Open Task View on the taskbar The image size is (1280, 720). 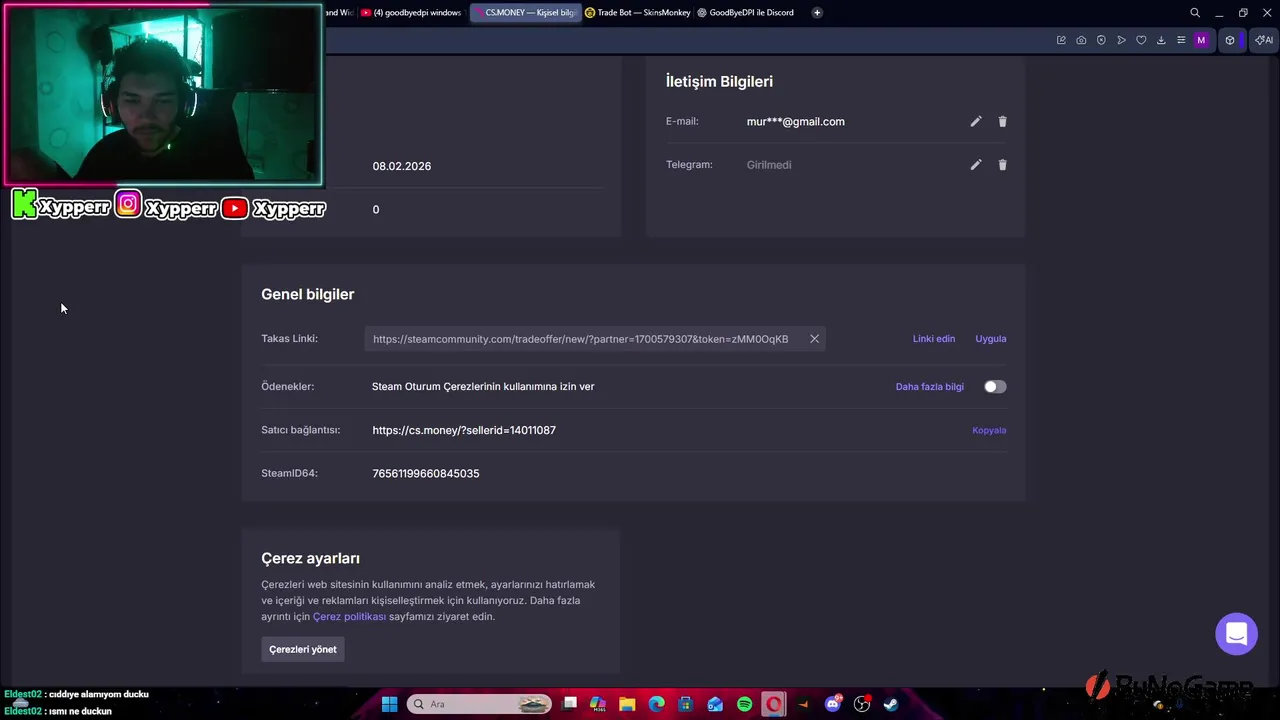(x=570, y=704)
